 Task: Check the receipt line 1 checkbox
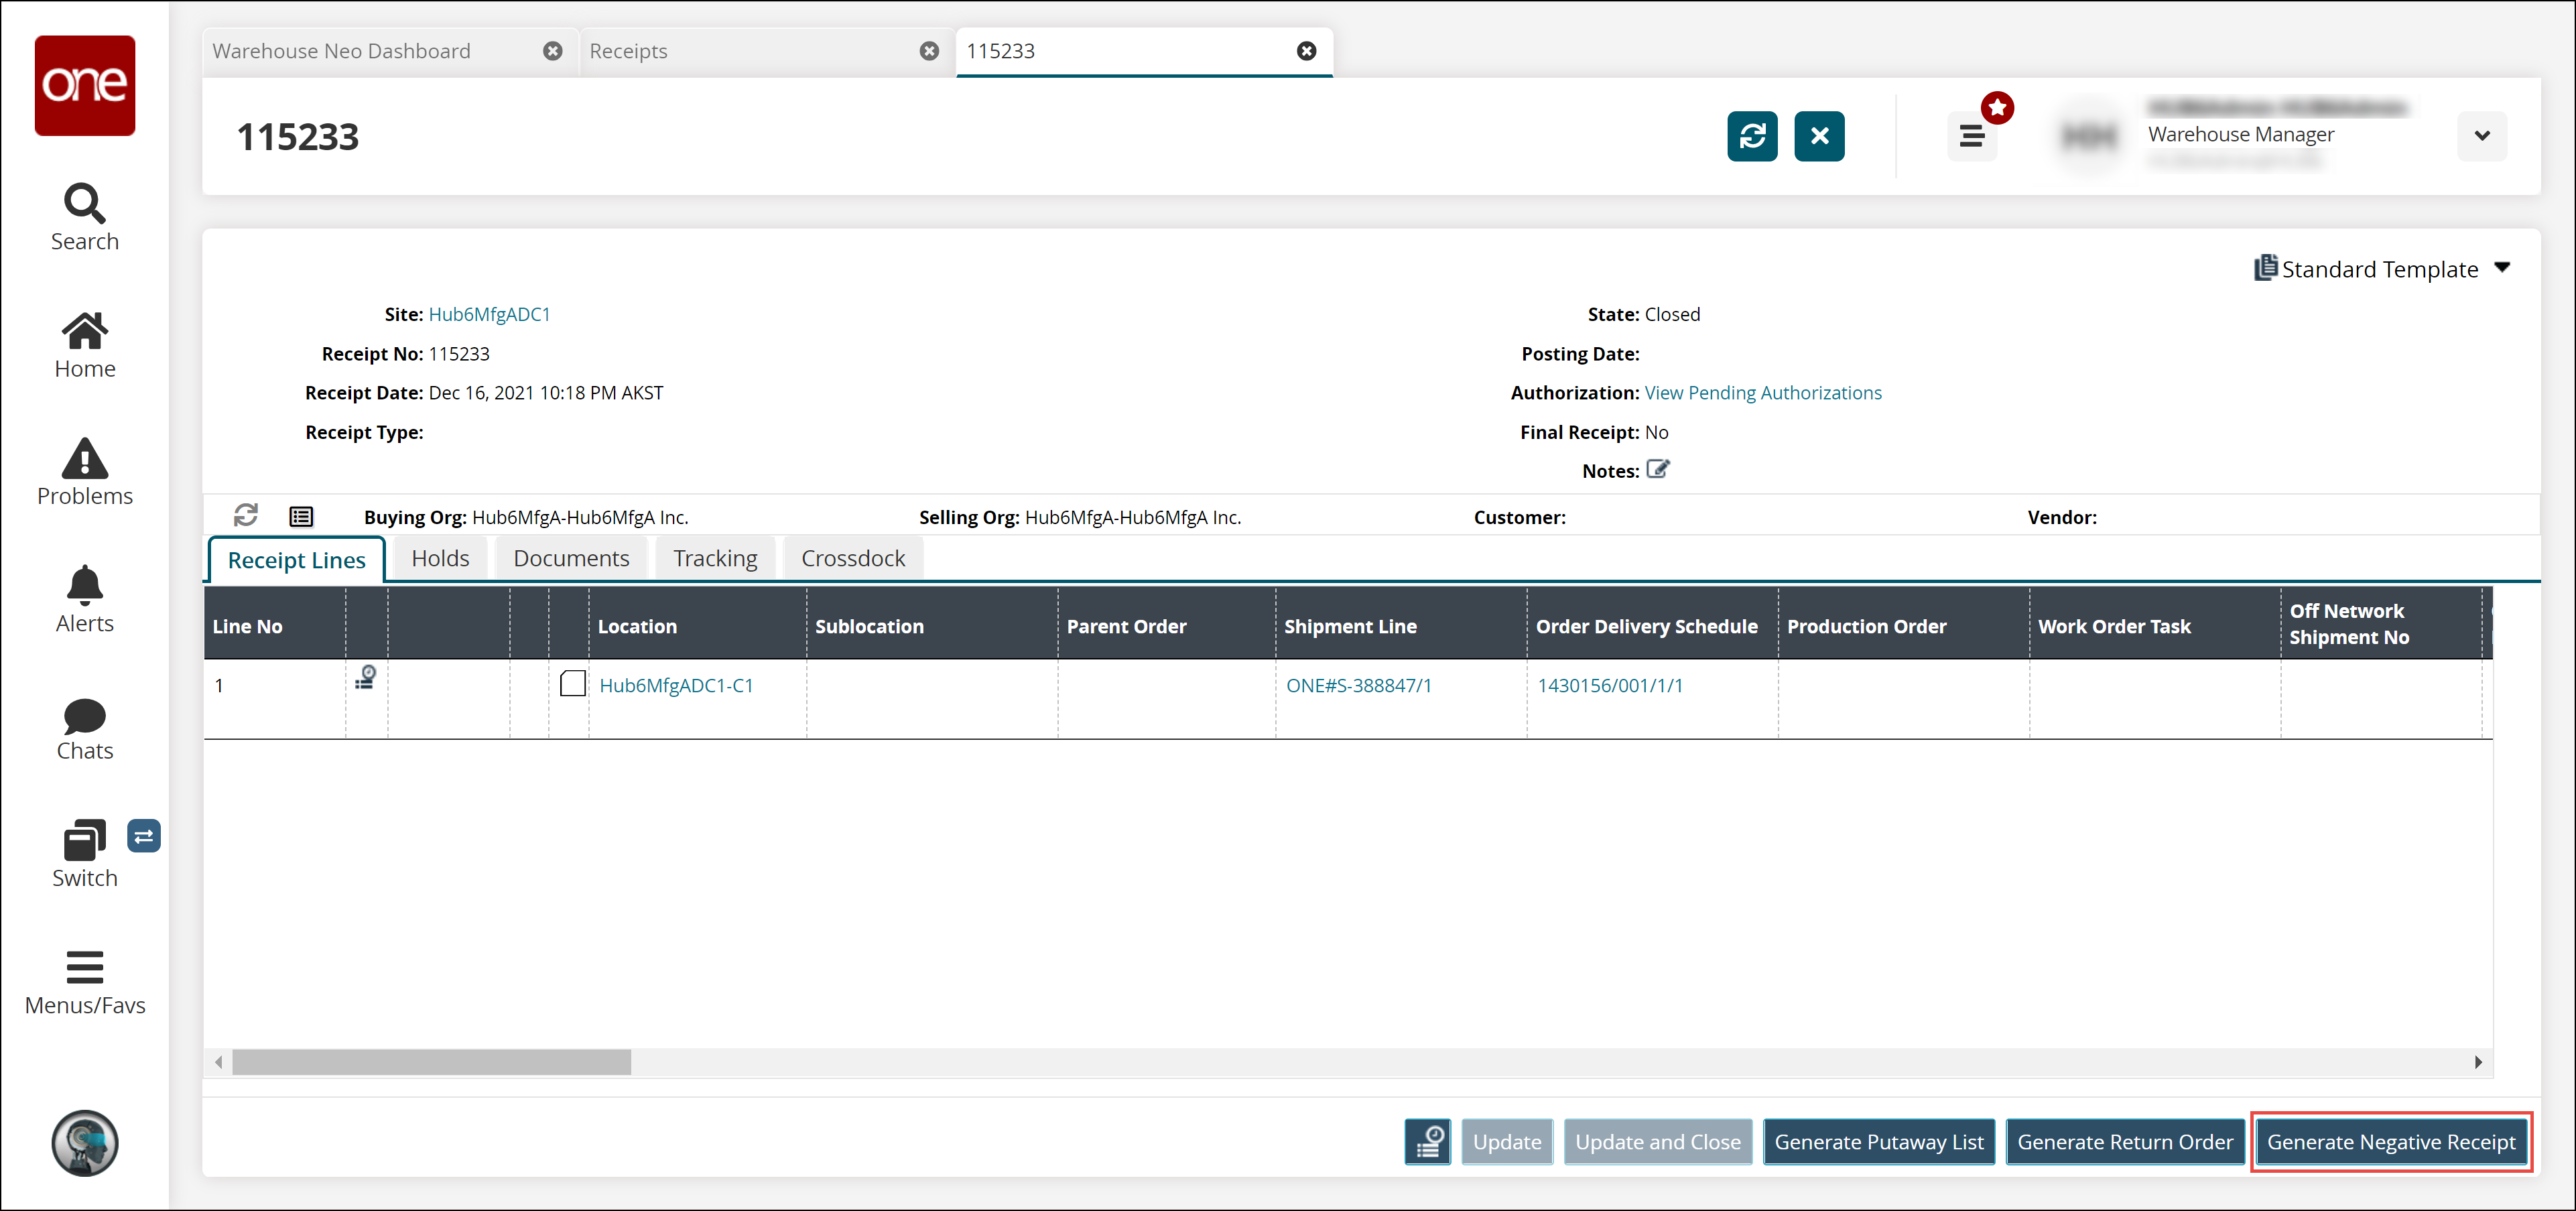(573, 684)
